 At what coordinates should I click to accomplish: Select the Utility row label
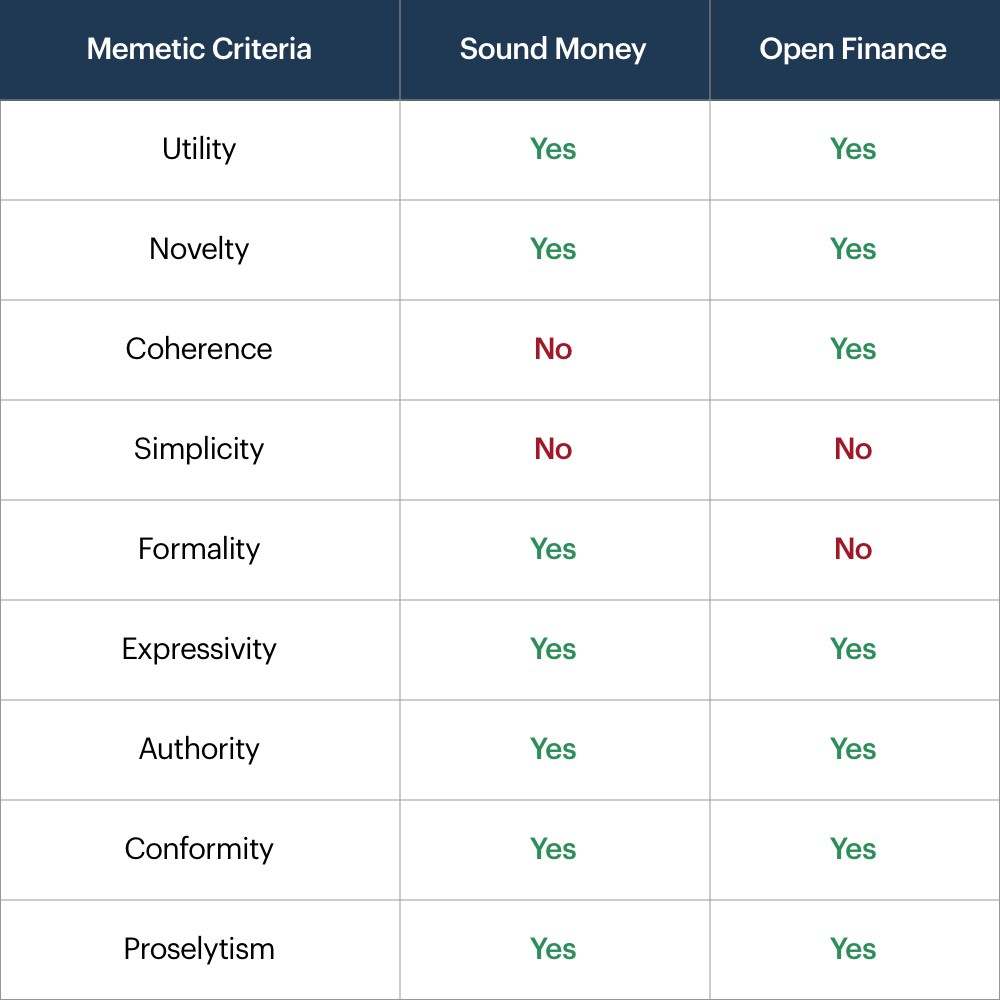pyautogui.click(x=199, y=149)
